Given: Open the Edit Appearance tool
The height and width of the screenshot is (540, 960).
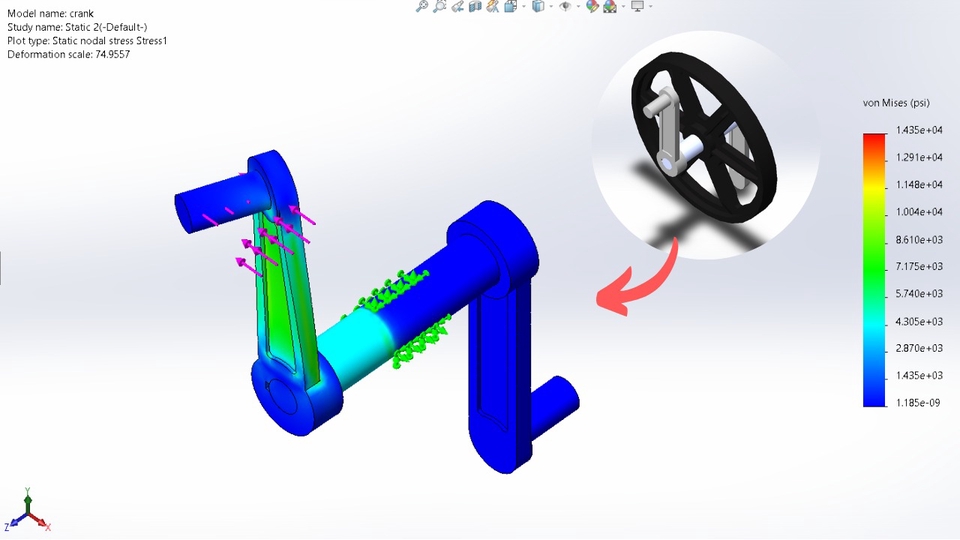Looking at the screenshot, I should (x=592, y=6).
